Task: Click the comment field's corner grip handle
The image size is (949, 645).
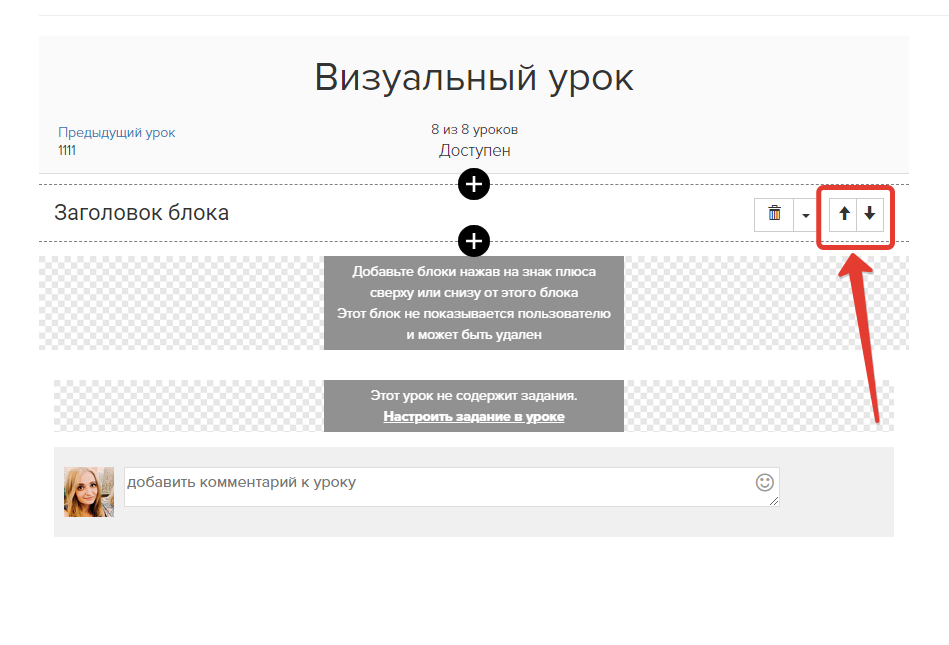Action: click(774, 501)
